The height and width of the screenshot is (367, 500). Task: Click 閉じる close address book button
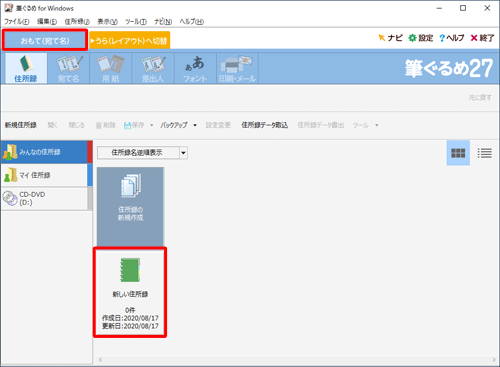pos(77,125)
